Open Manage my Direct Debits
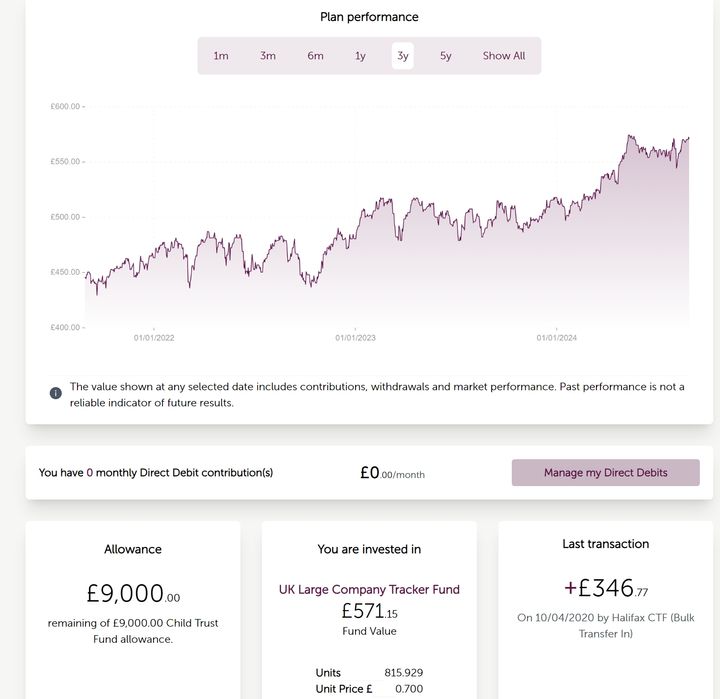Viewport: 720px width, 699px height. click(605, 473)
